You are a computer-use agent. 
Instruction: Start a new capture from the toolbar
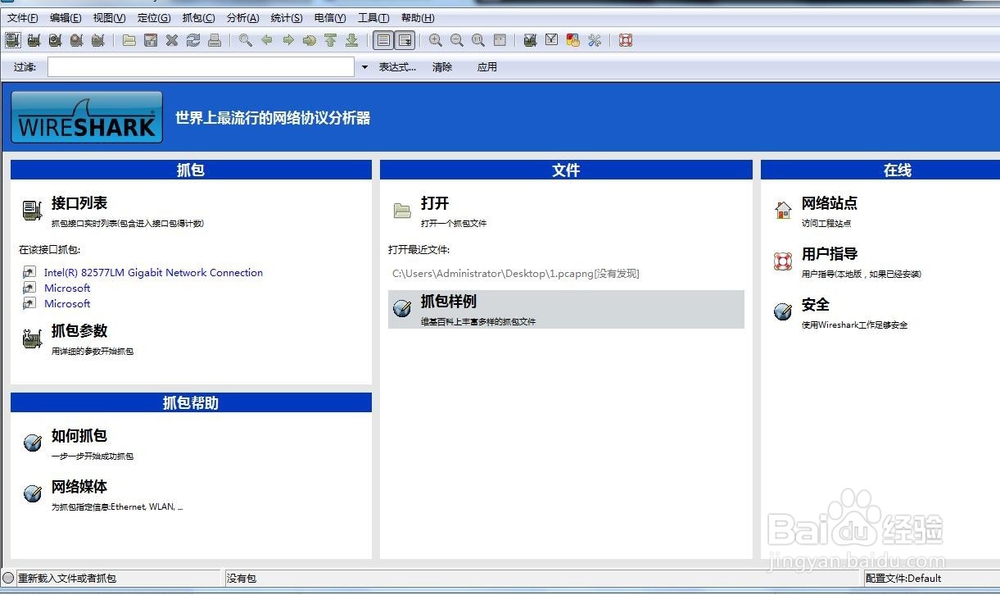click(x=55, y=40)
